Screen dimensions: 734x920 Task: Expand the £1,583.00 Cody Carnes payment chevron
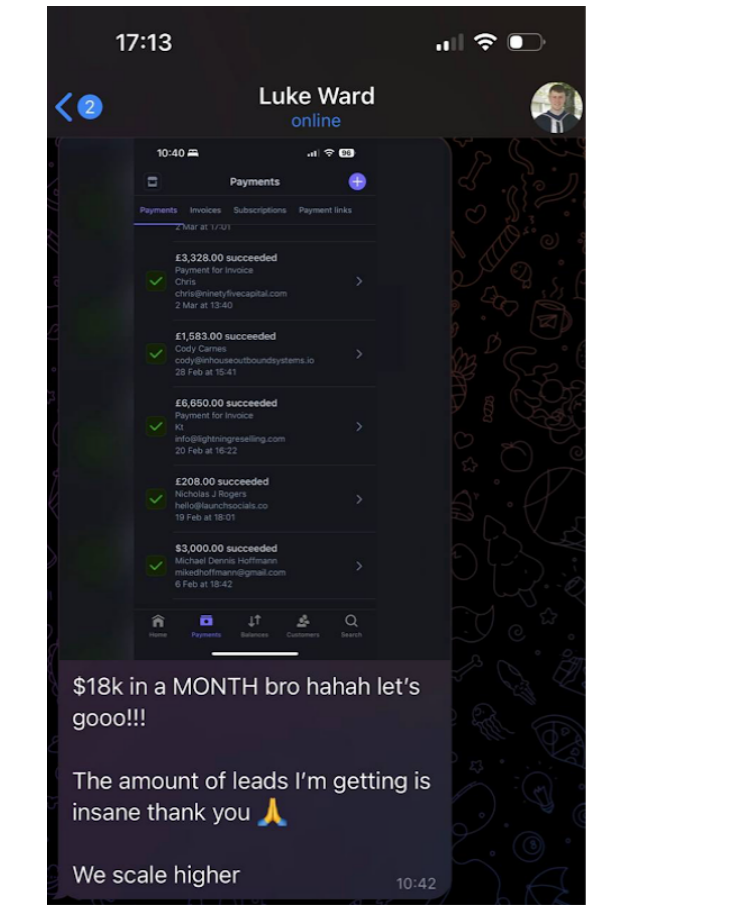[x=359, y=354]
